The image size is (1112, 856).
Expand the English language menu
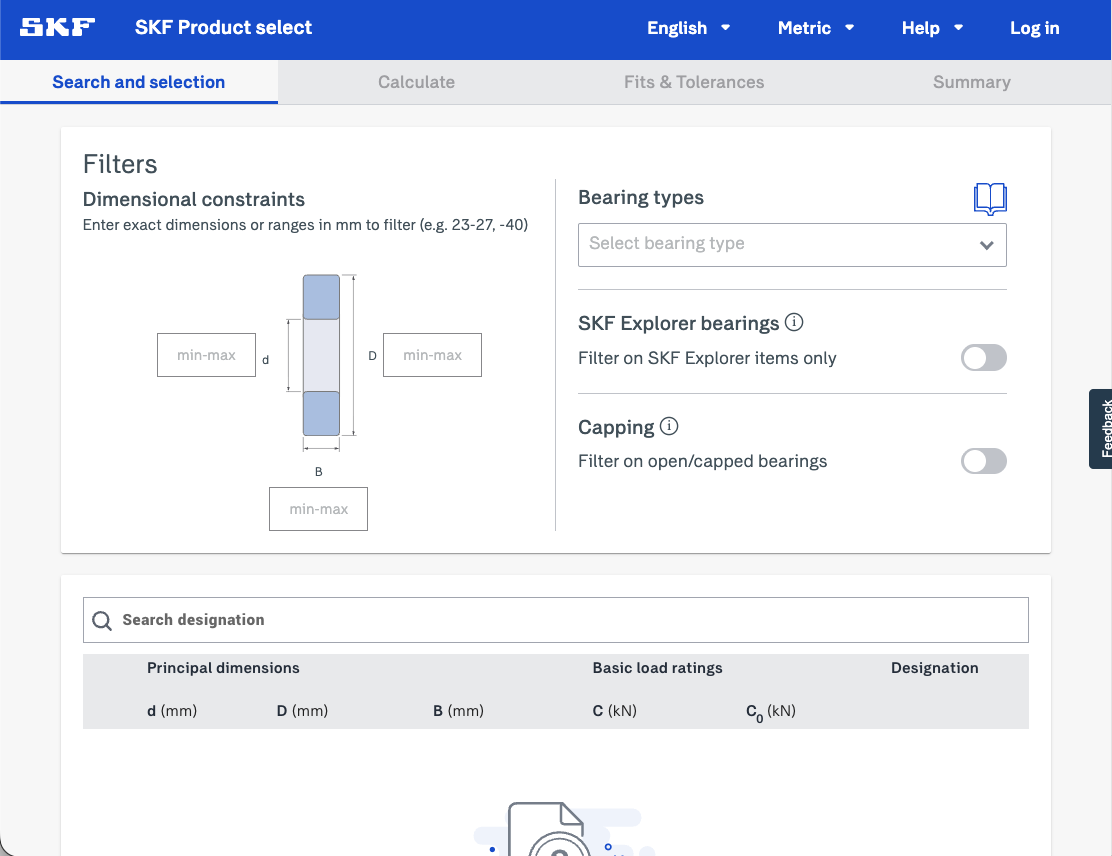(688, 28)
